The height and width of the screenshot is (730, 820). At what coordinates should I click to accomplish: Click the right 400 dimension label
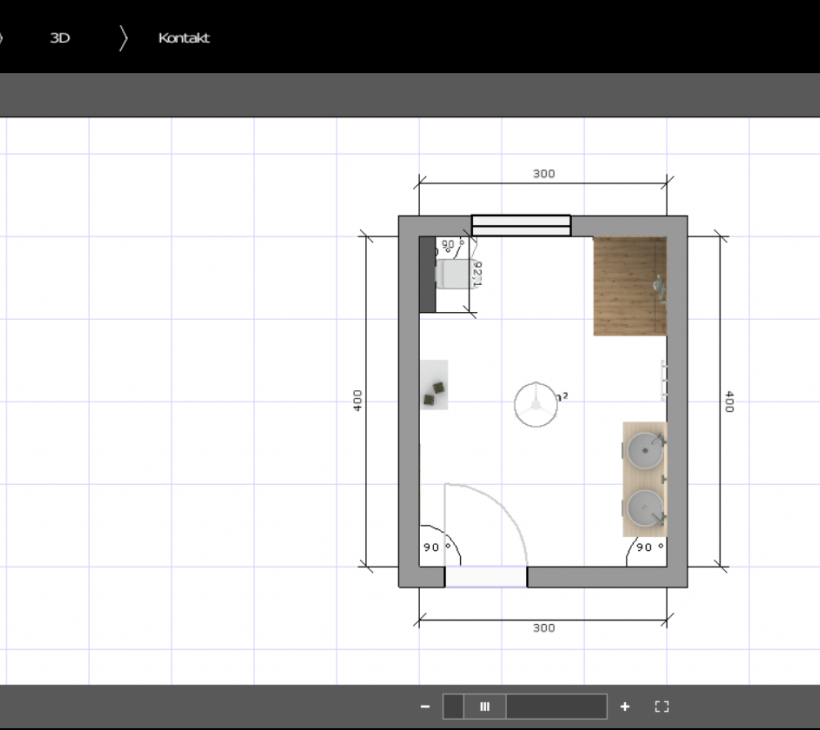point(729,402)
